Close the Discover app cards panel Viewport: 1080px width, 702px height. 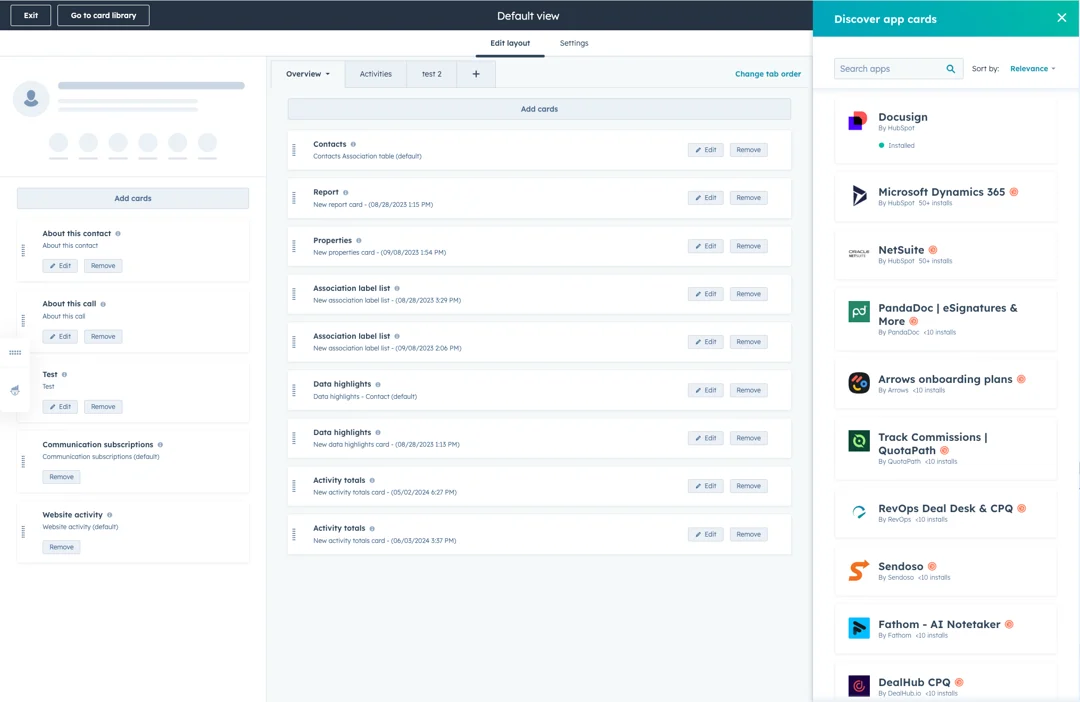[1061, 18]
